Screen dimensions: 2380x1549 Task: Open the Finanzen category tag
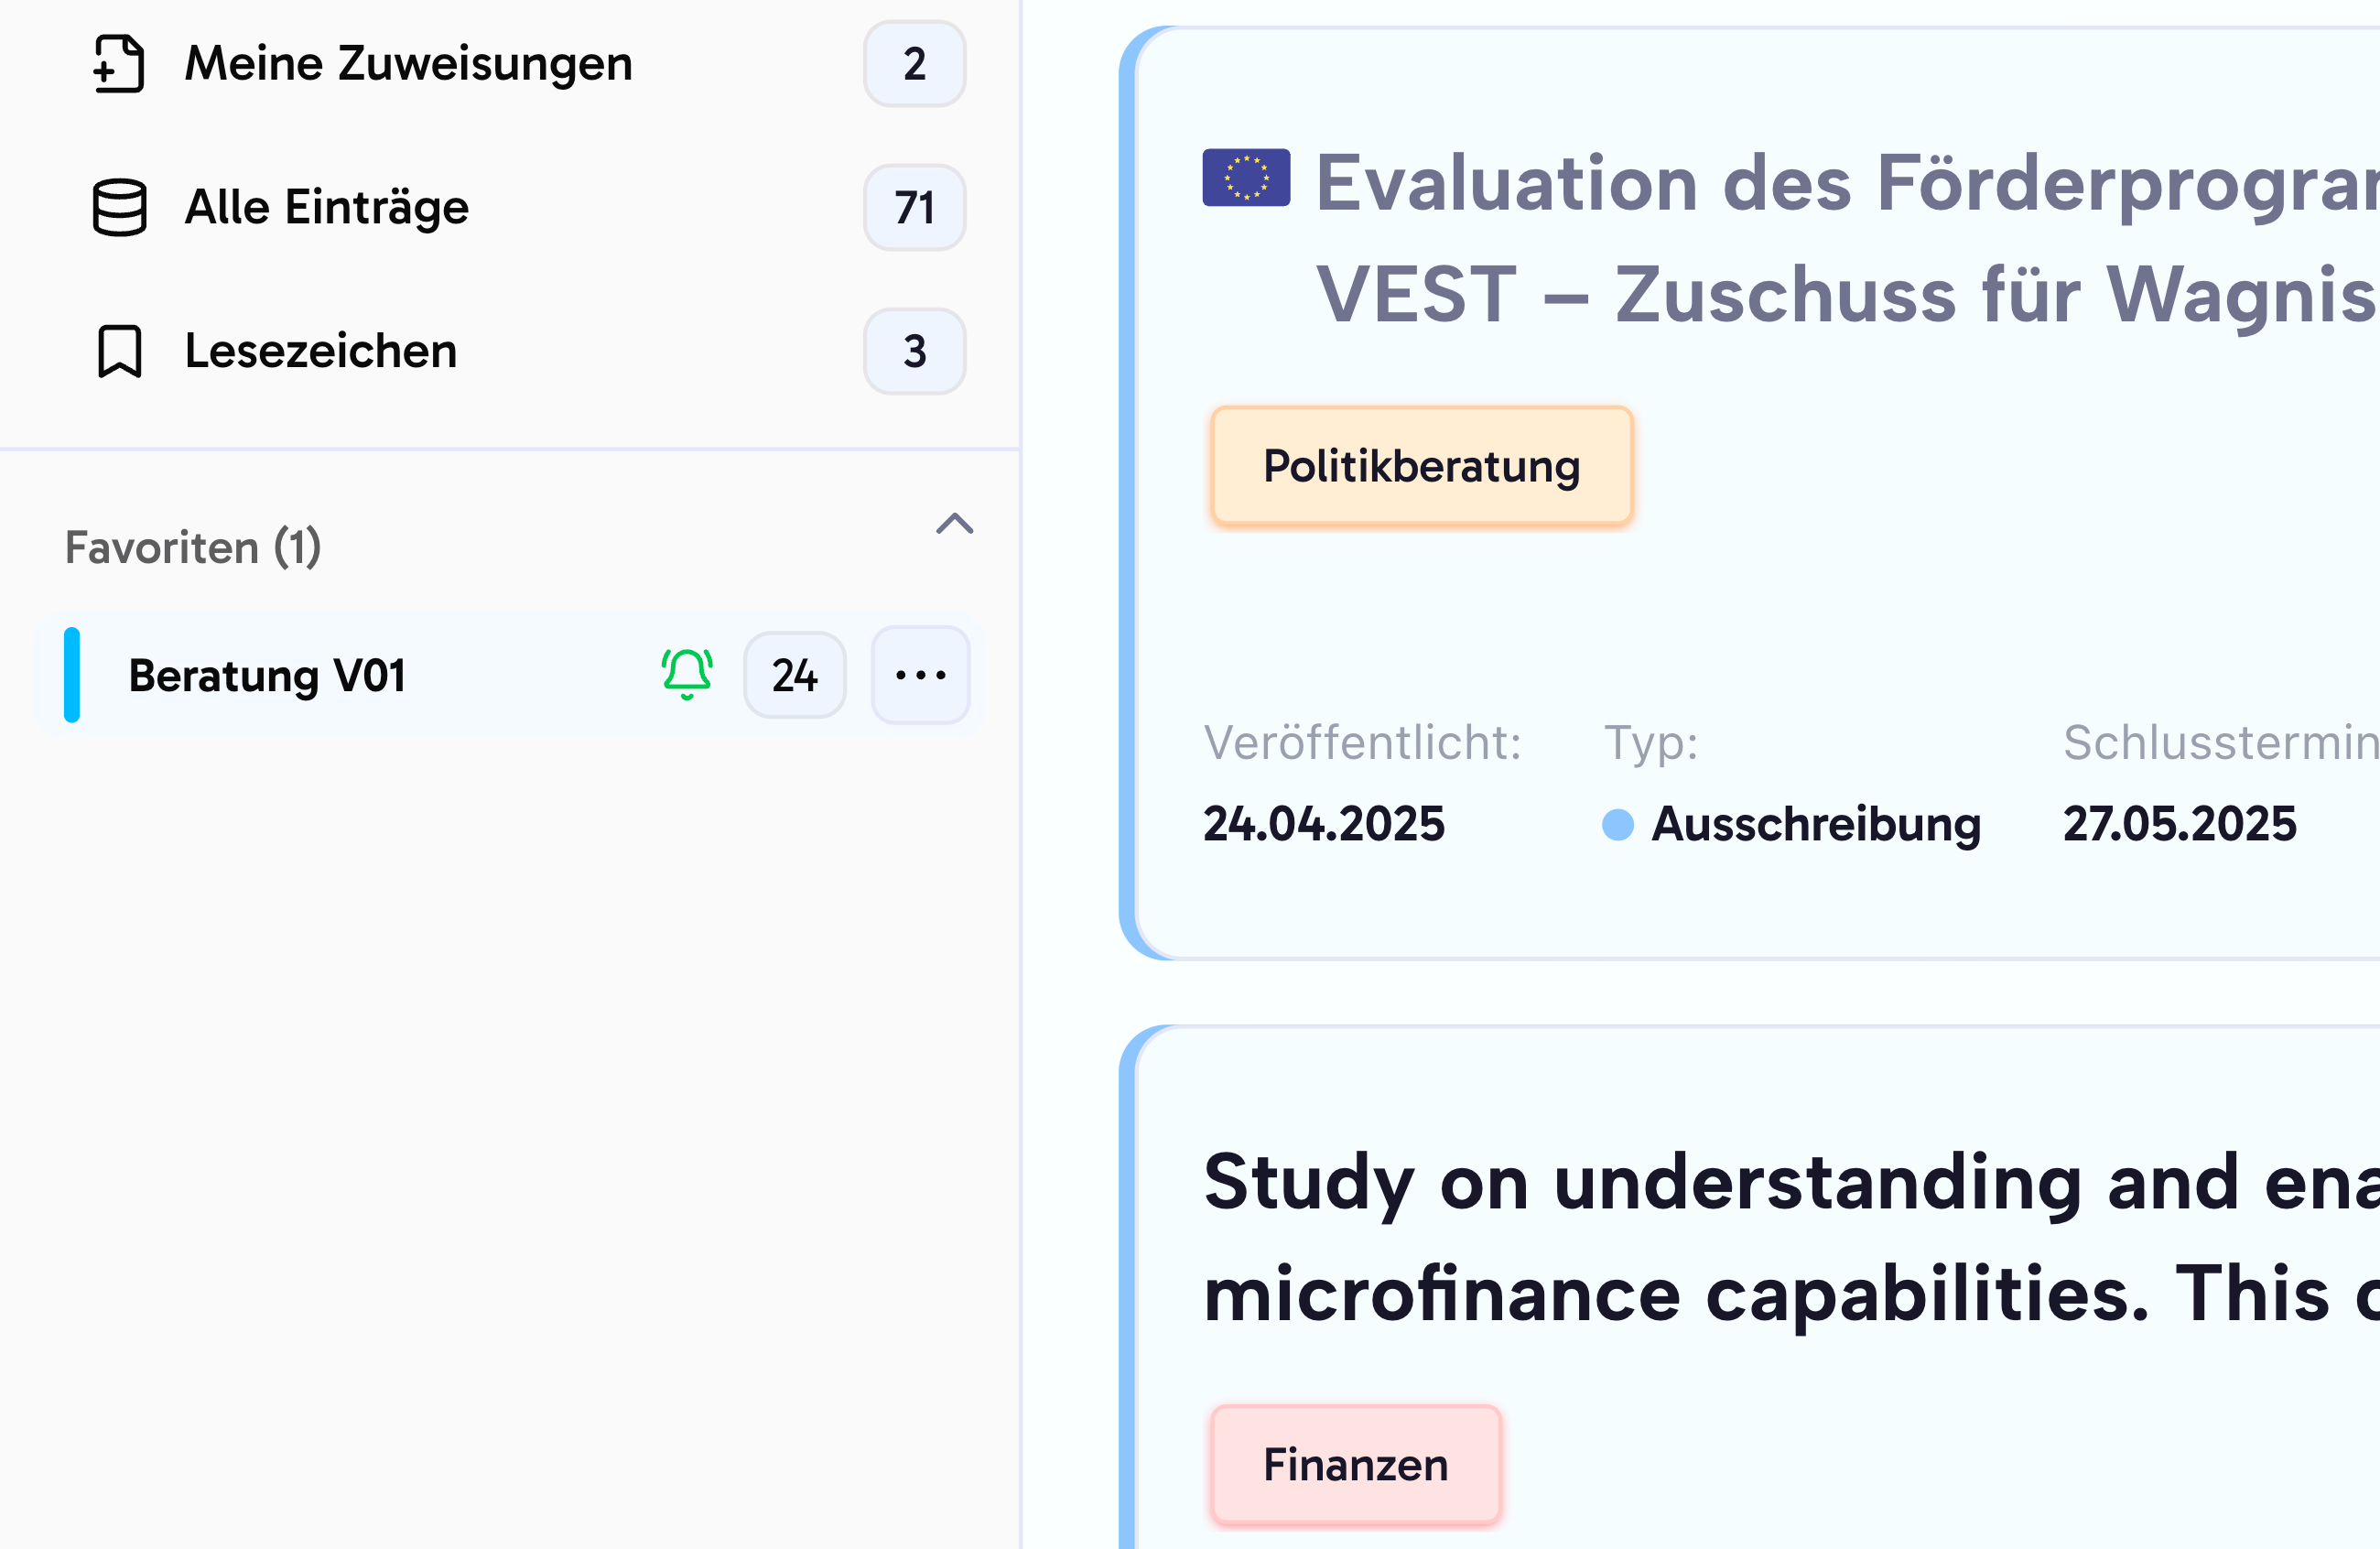tap(1356, 1465)
